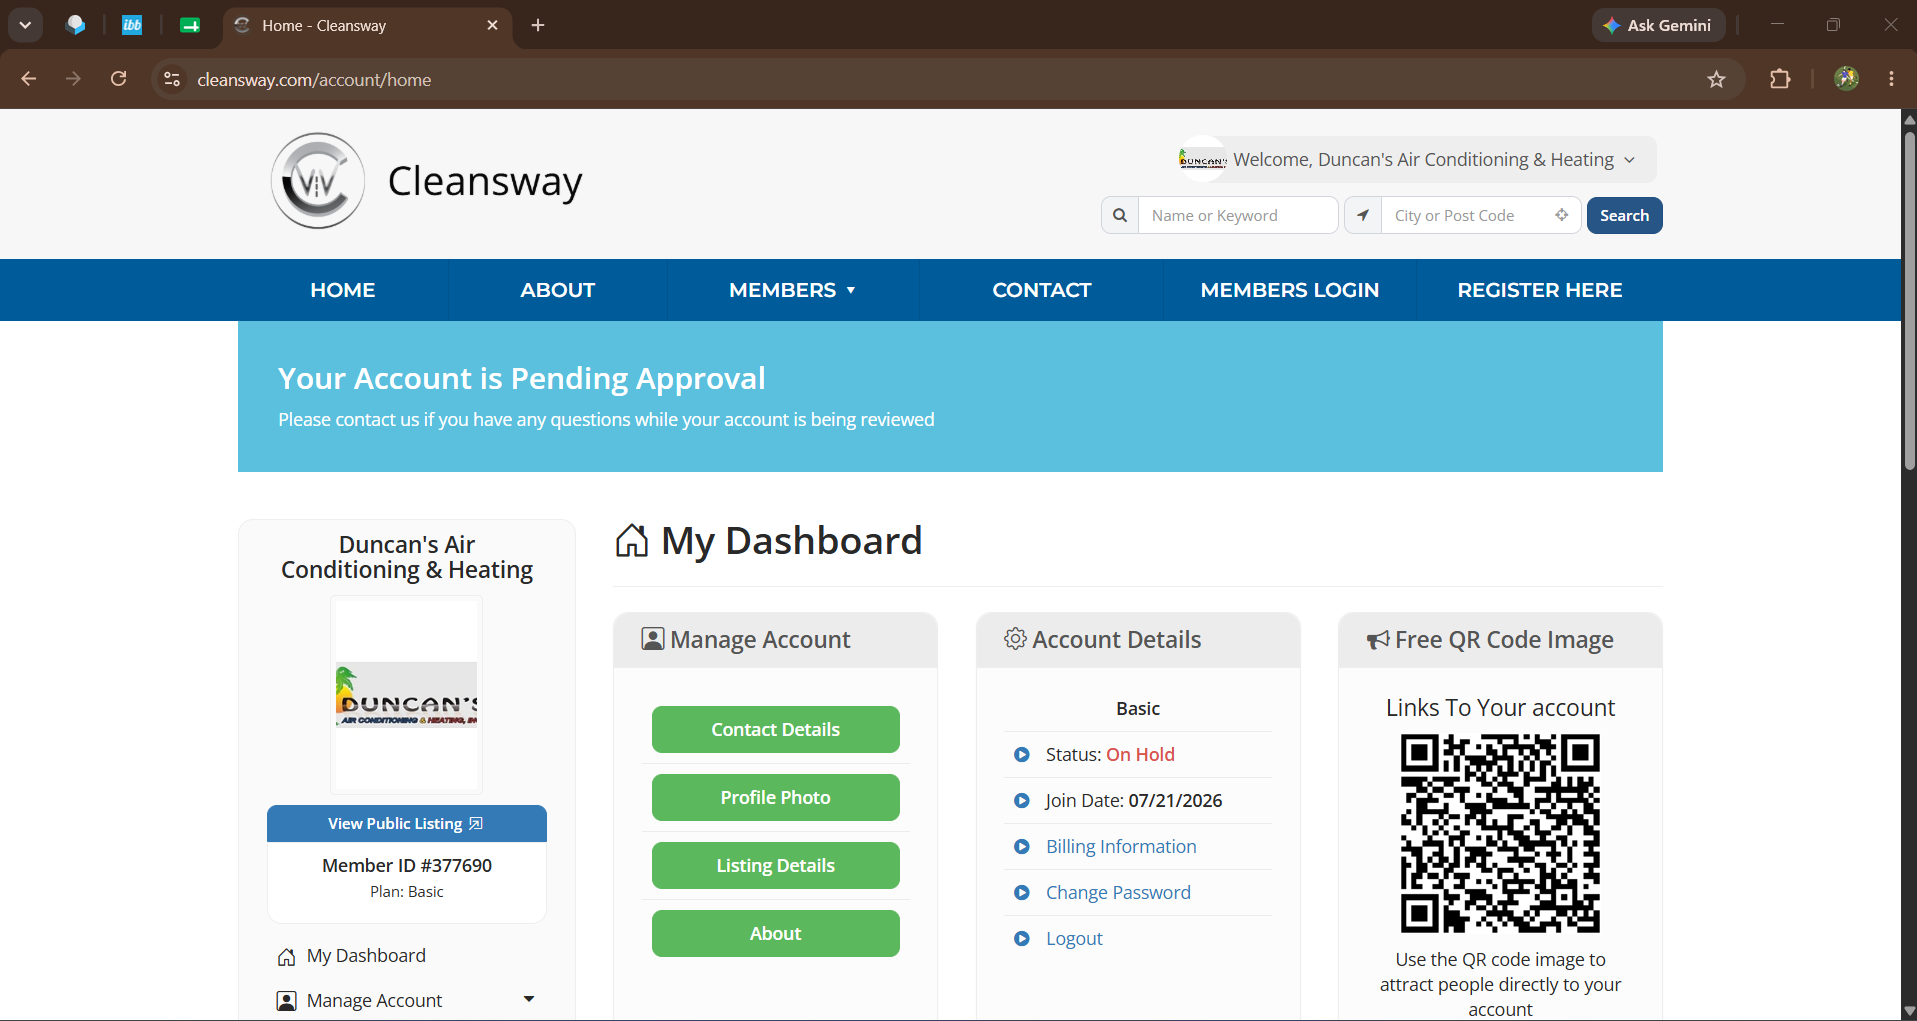This screenshot has width=1917, height=1021.
Task: Click the external link icon on View Public Listing
Action: click(476, 823)
